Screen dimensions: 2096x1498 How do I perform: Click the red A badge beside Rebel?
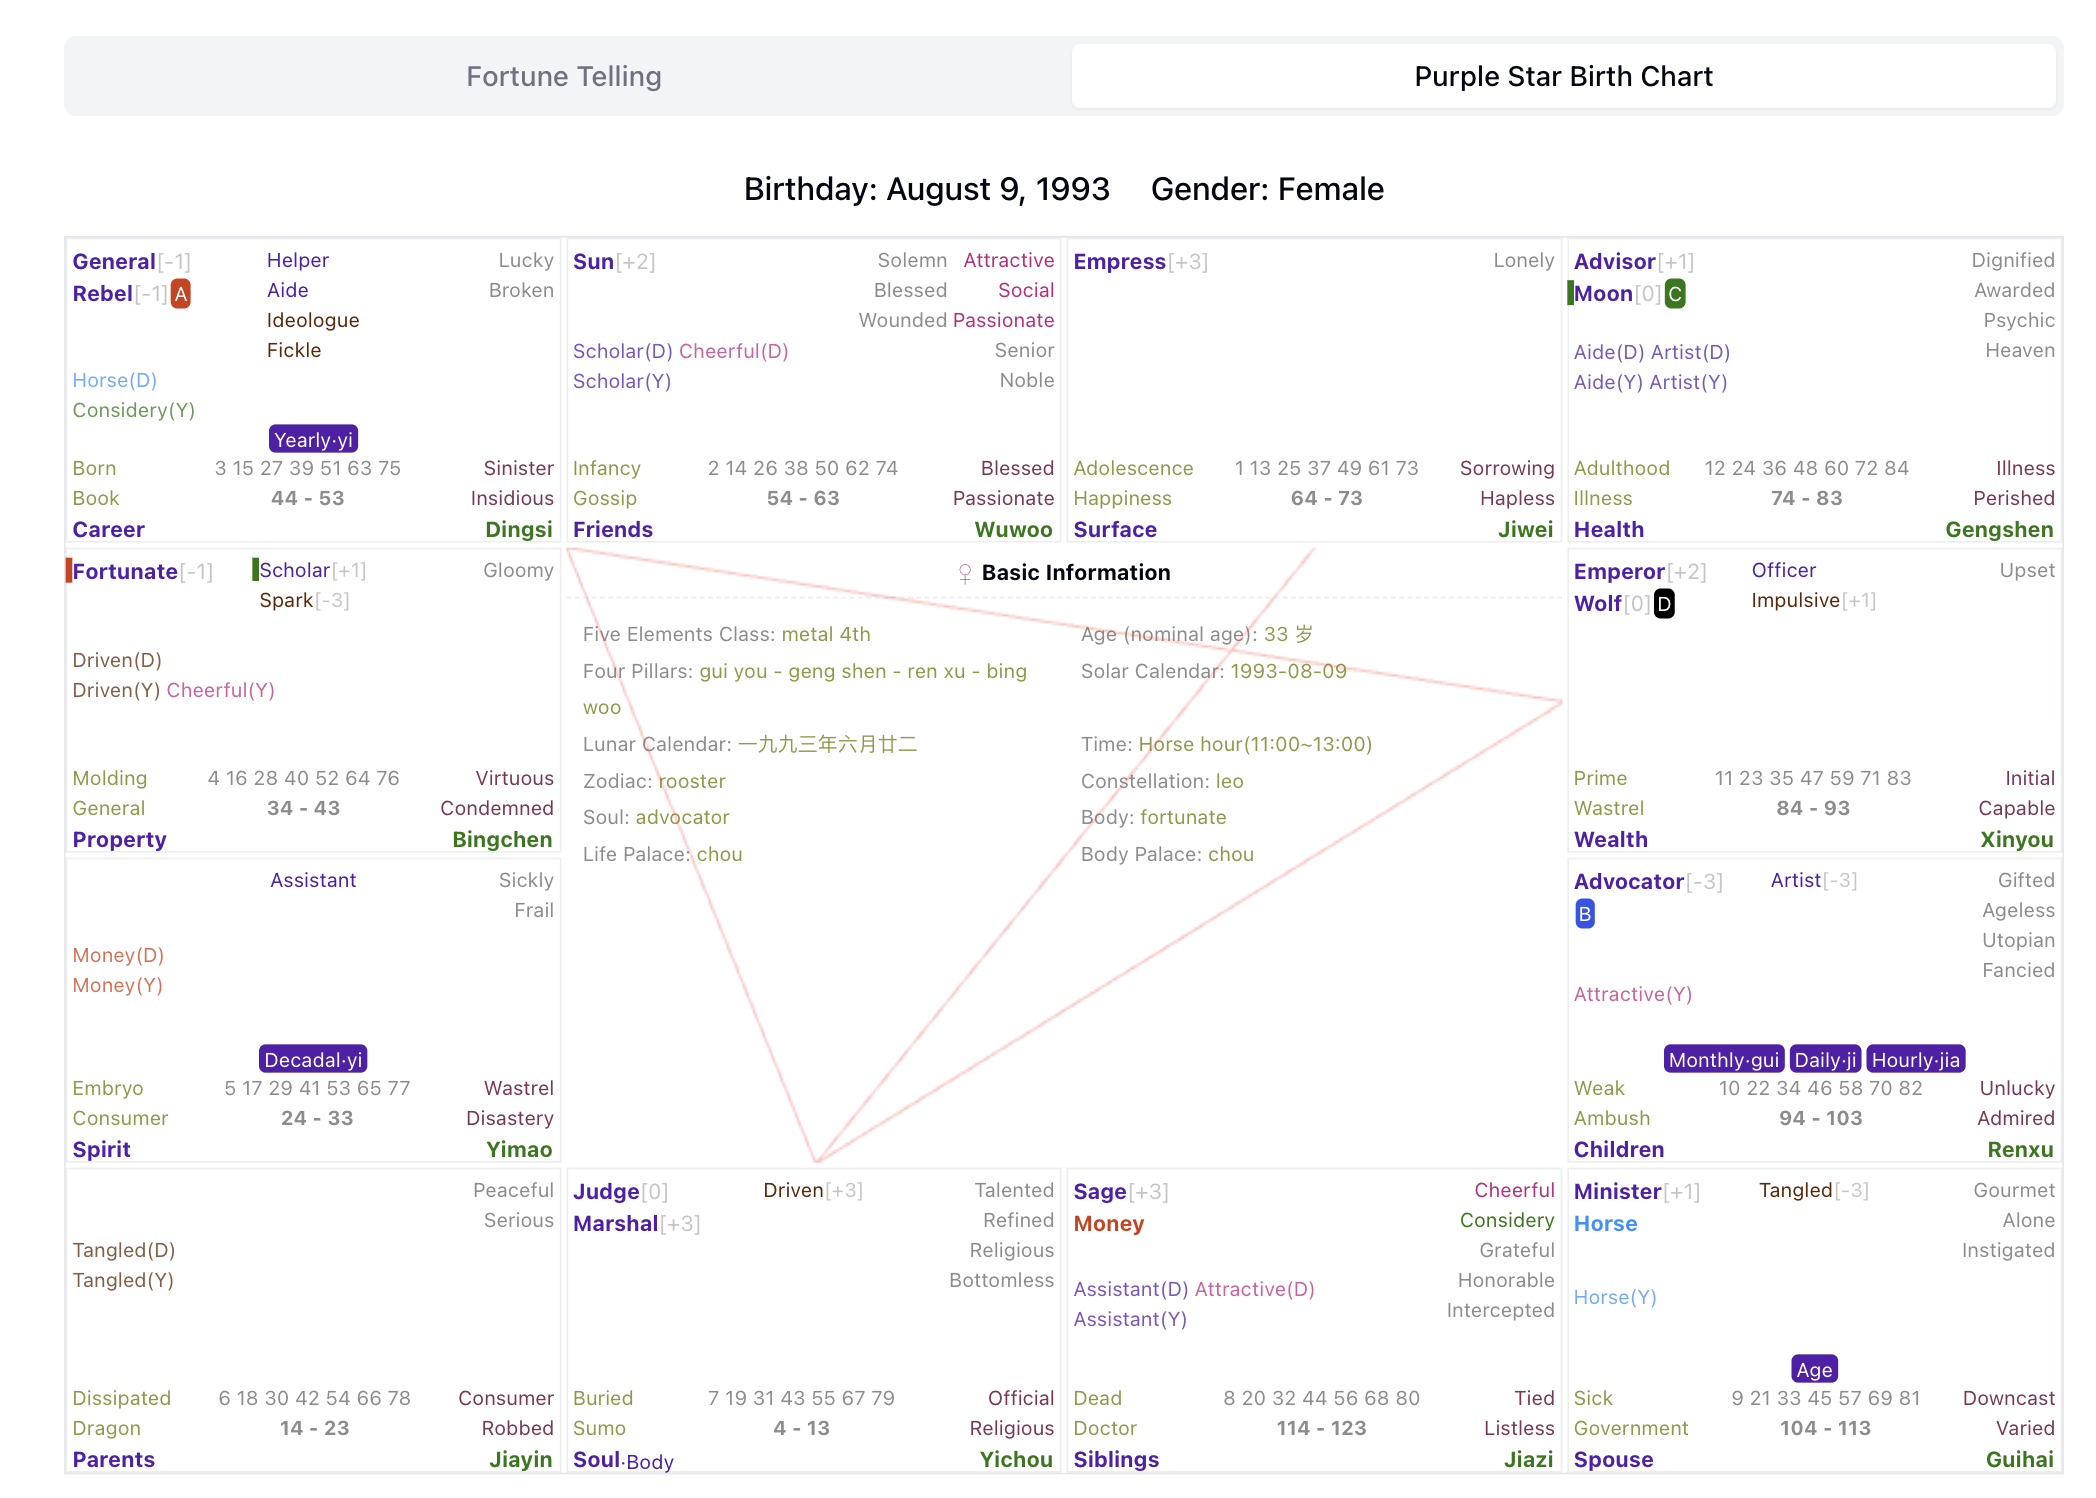180,294
